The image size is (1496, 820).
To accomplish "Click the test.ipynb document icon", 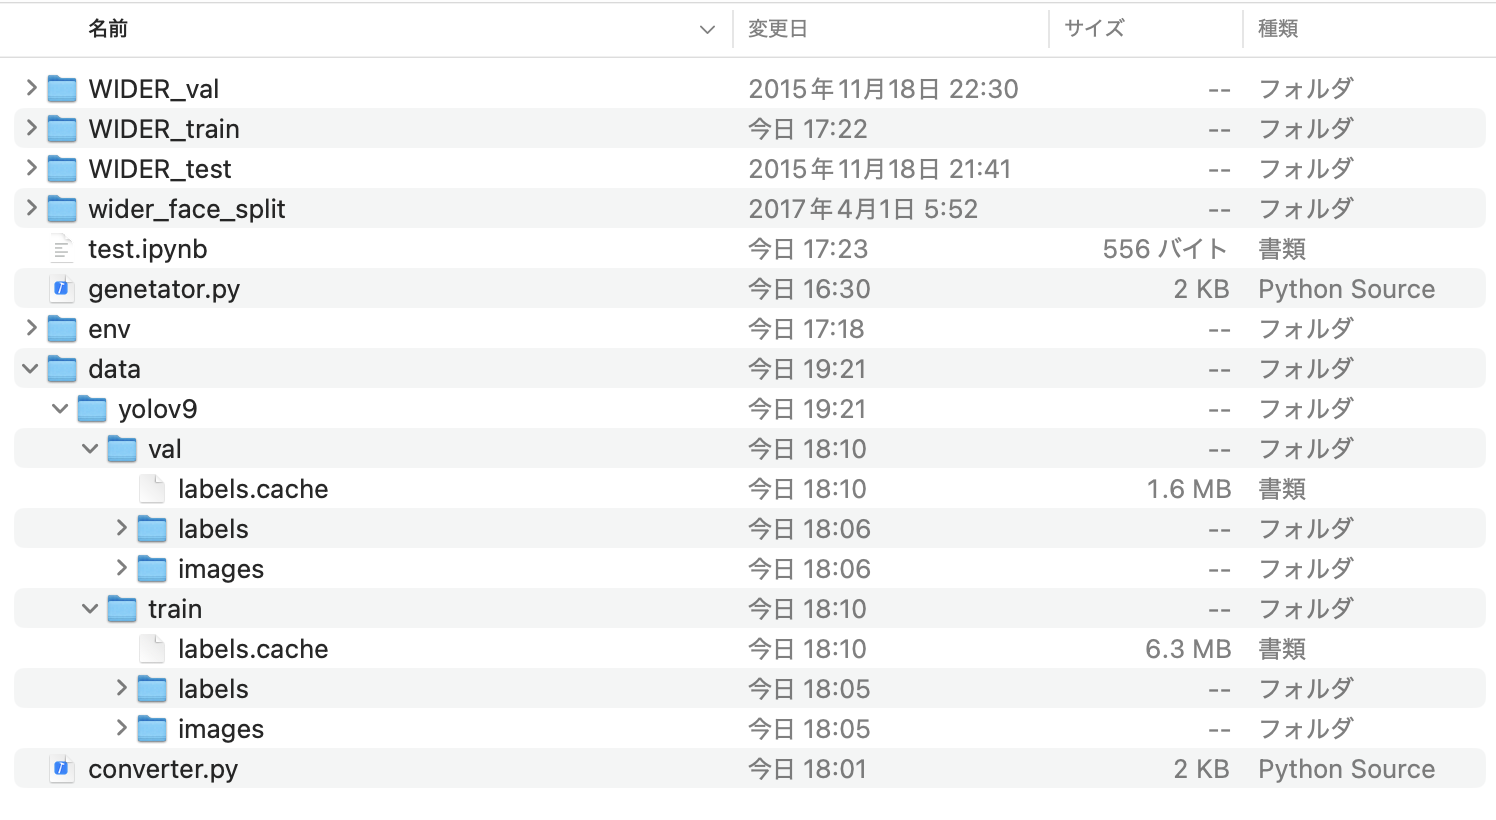I will click(x=62, y=248).
